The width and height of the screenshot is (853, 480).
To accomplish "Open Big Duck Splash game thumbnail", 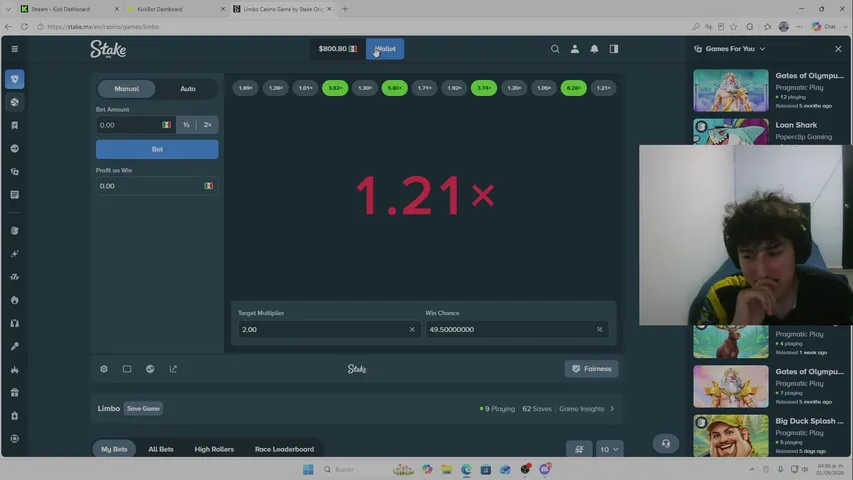I will pos(731,436).
